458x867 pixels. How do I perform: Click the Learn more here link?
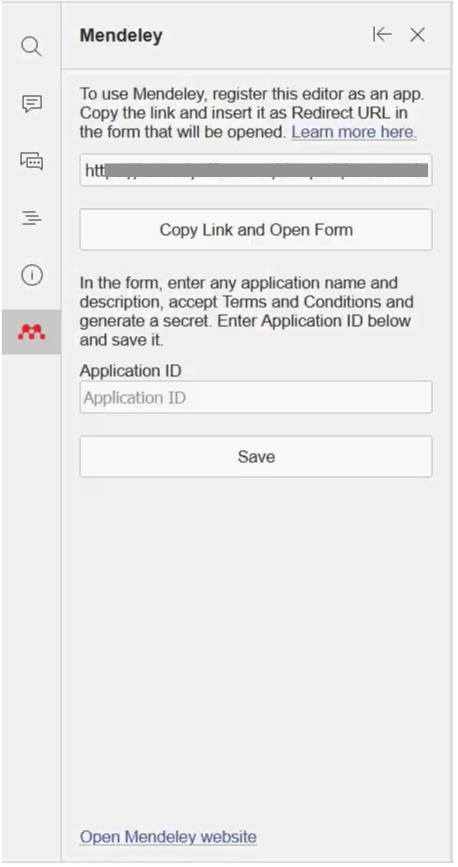click(x=354, y=132)
